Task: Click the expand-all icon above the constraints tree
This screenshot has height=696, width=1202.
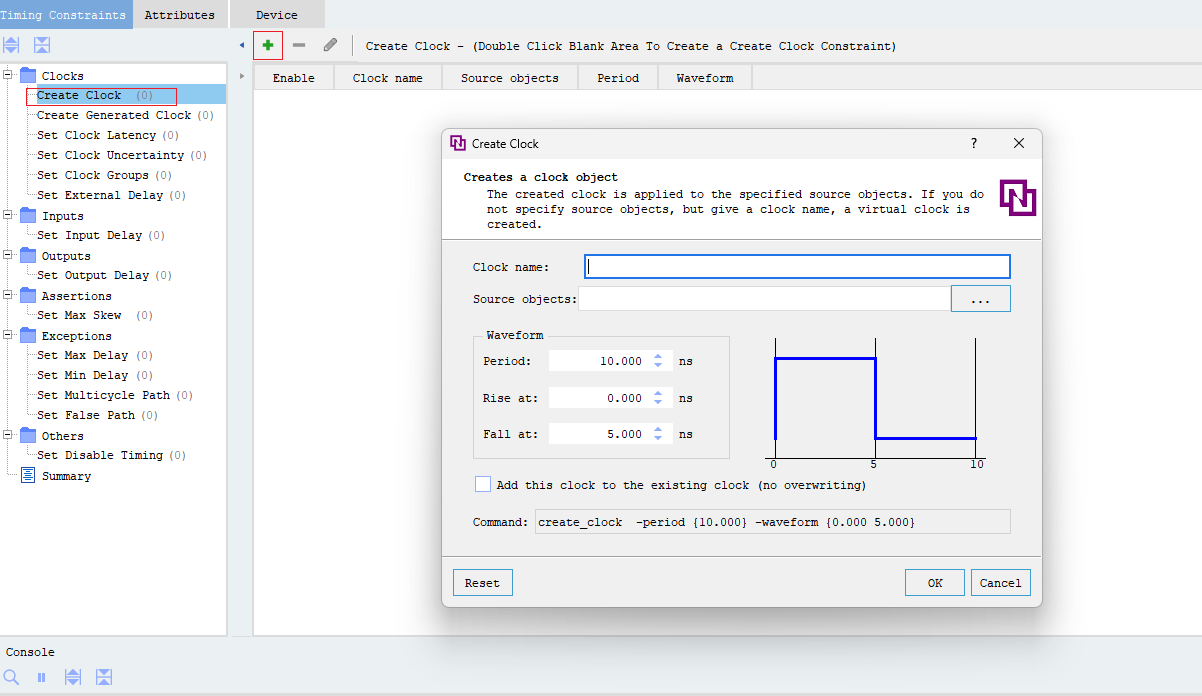Action: tap(11, 45)
